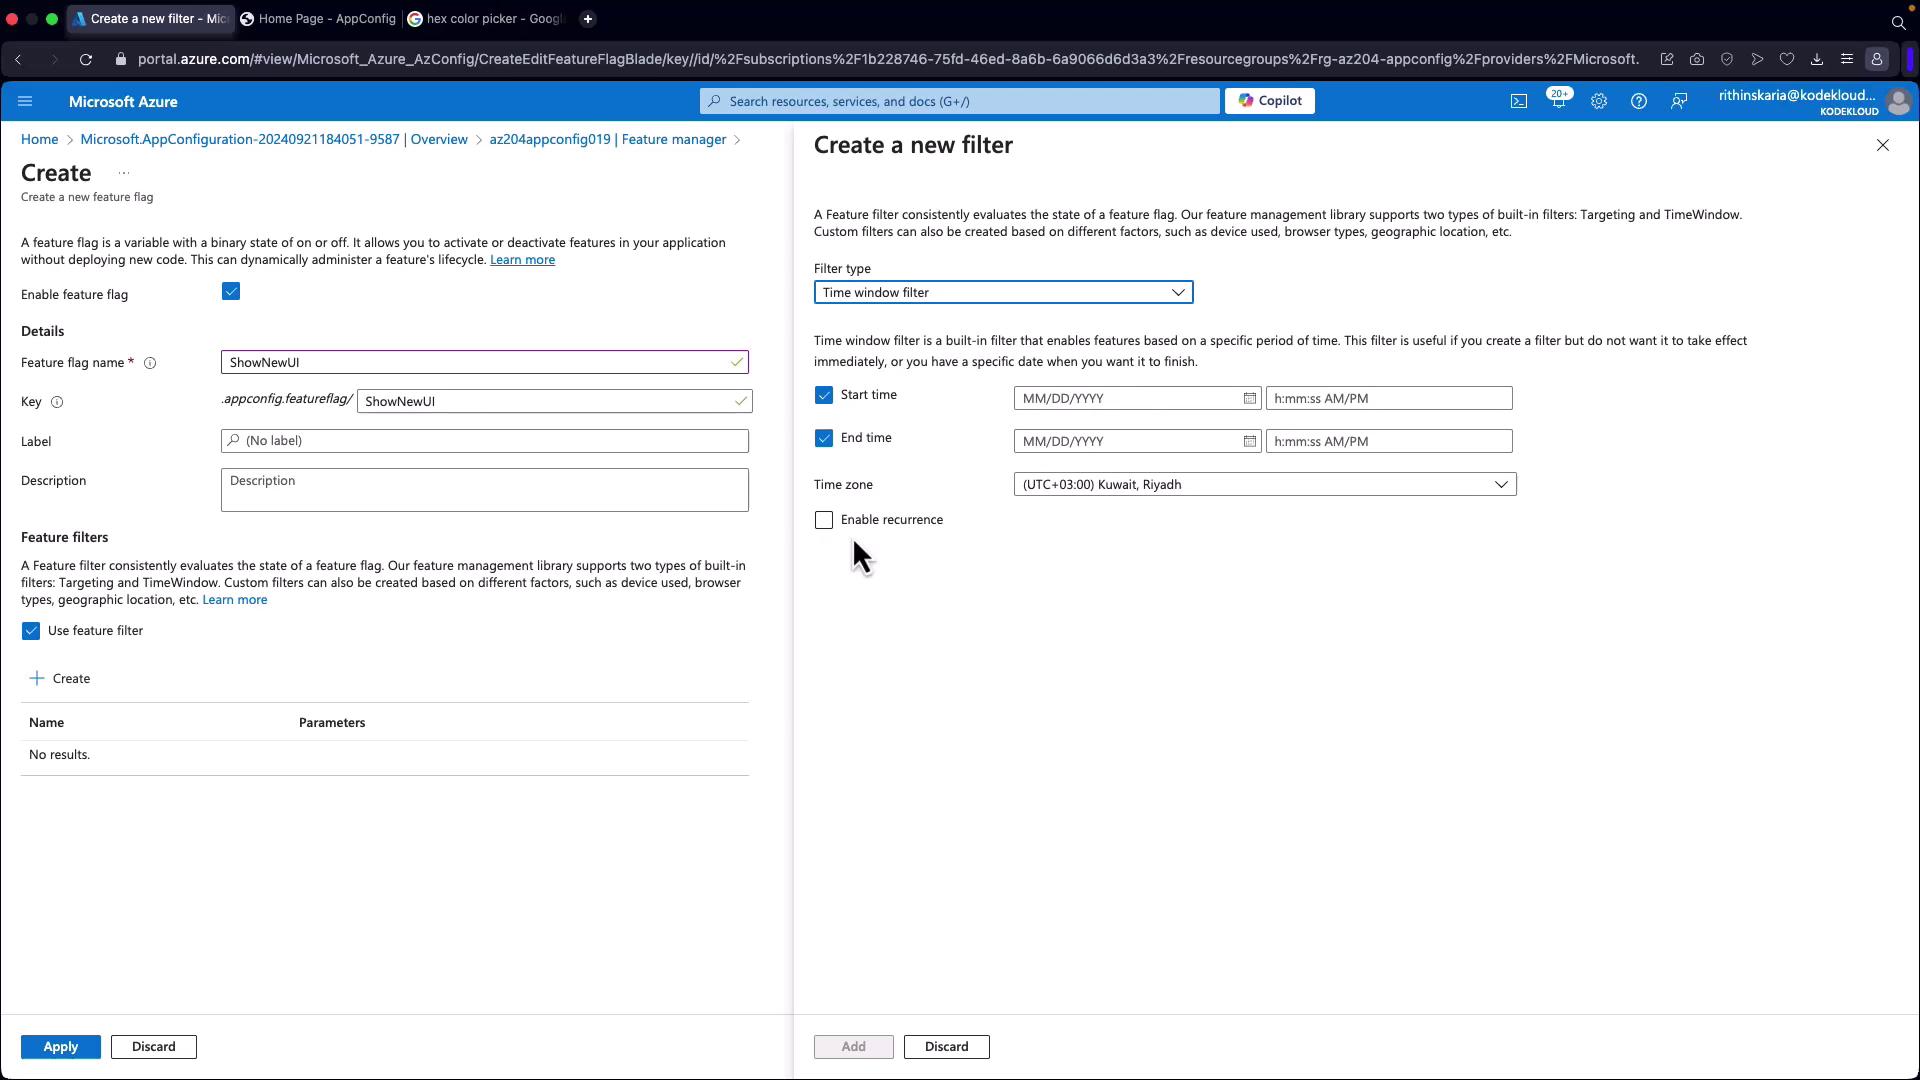This screenshot has height=1080, width=1920.
Task: Click info icon next to Key
Action: click(57, 402)
